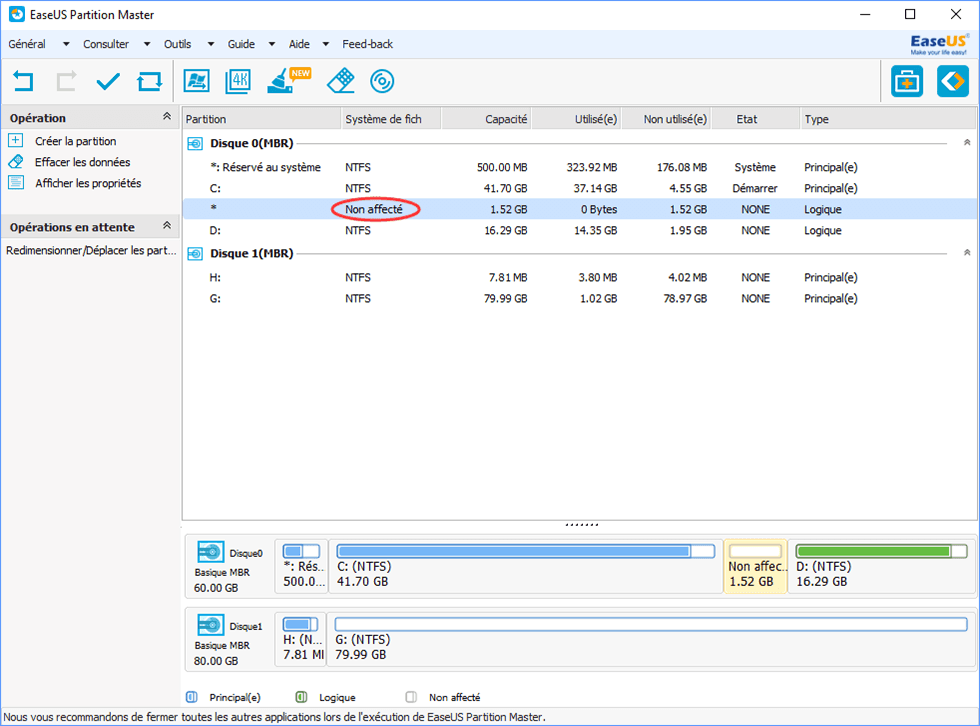
Task: Open the Feed-back menu item
Action: click(x=368, y=44)
